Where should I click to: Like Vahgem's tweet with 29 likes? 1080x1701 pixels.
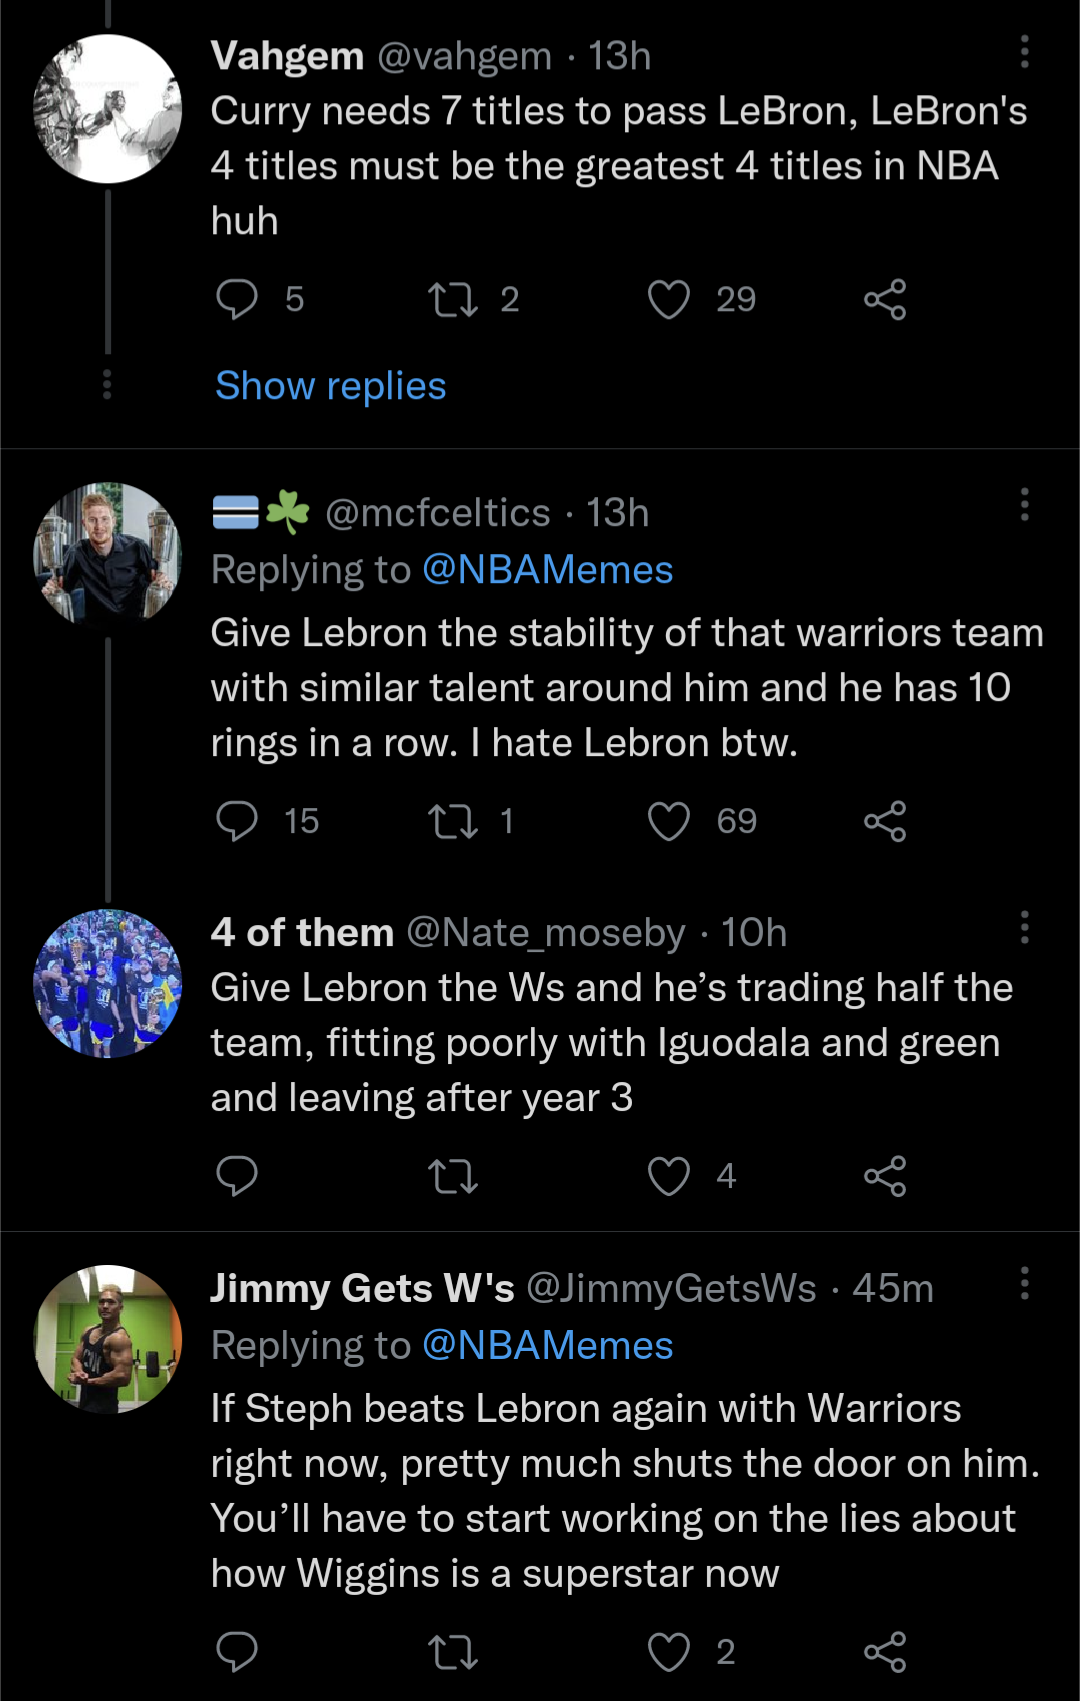[x=669, y=299]
